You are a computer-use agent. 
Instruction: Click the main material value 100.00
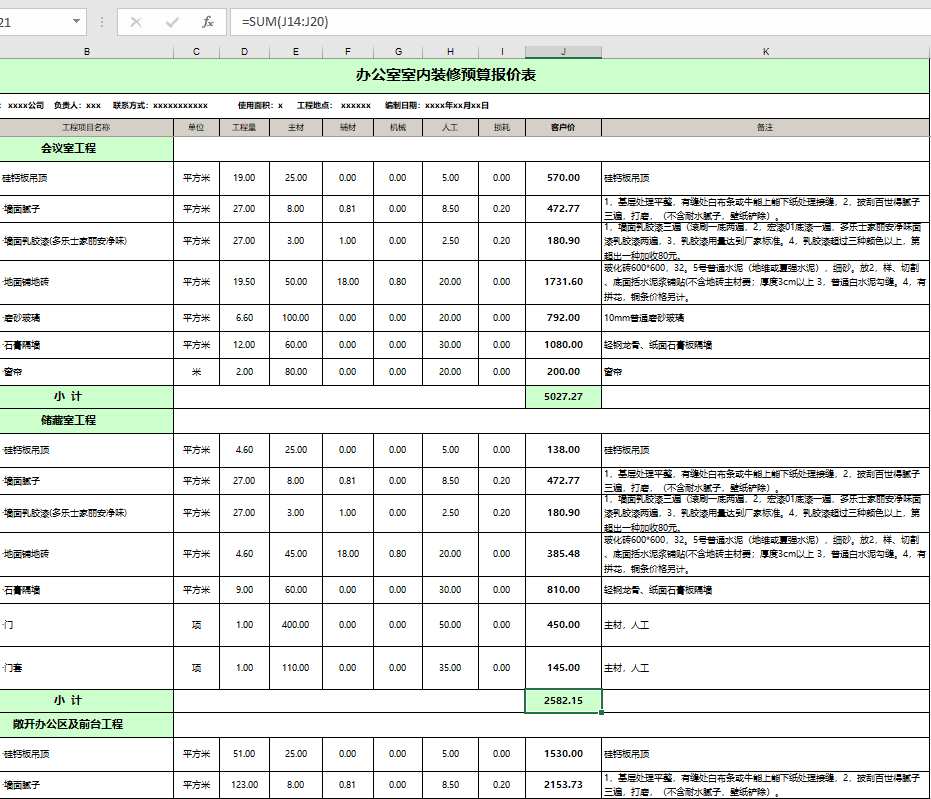tap(296, 318)
